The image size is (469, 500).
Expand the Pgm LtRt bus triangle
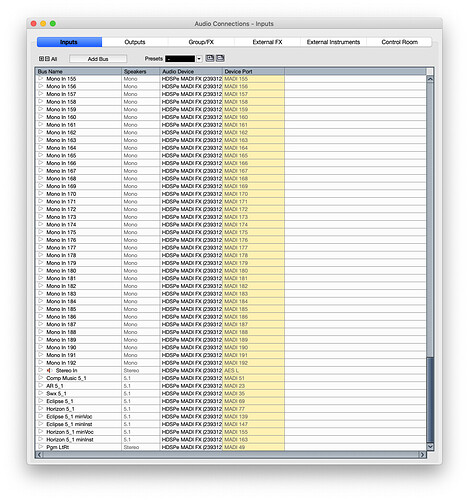[x=41, y=447]
